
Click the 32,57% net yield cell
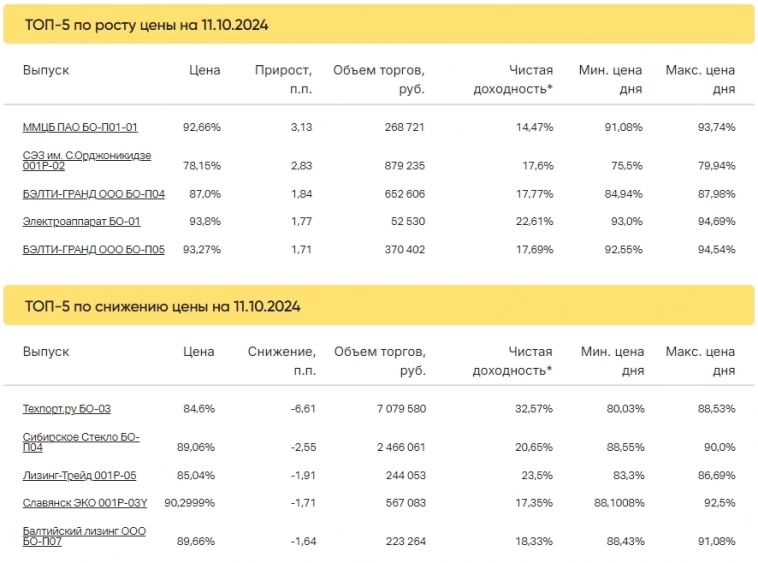(531, 408)
